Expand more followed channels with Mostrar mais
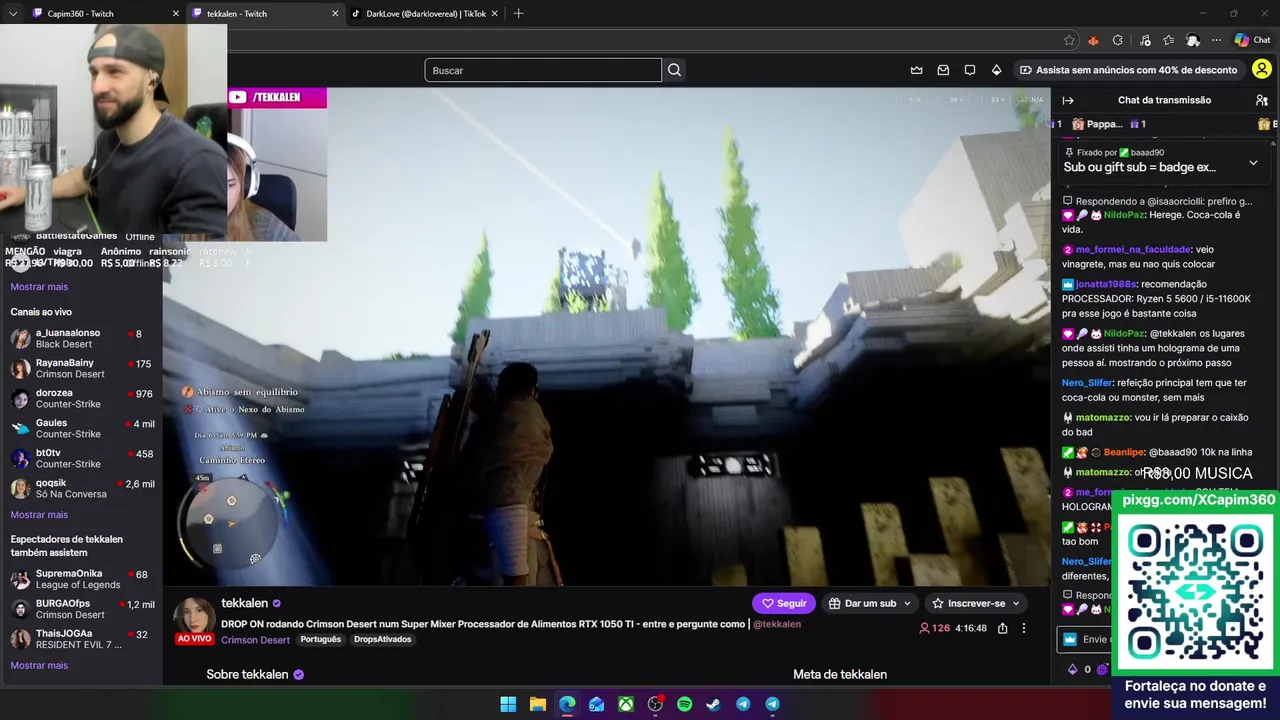The width and height of the screenshot is (1280, 720). pyautogui.click(x=39, y=287)
